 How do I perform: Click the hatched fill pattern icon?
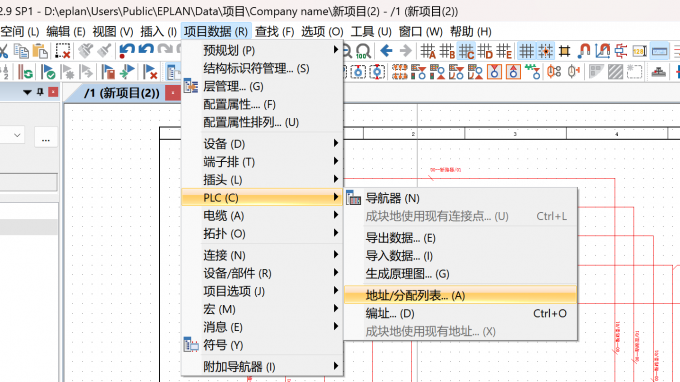pyautogui.click(x=615, y=72)
